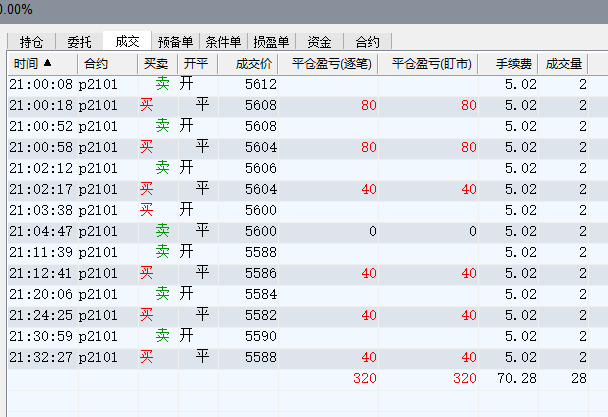Click the sort arrow in 时间 header
The image size is (608, 417).
(x=47, y=62)
